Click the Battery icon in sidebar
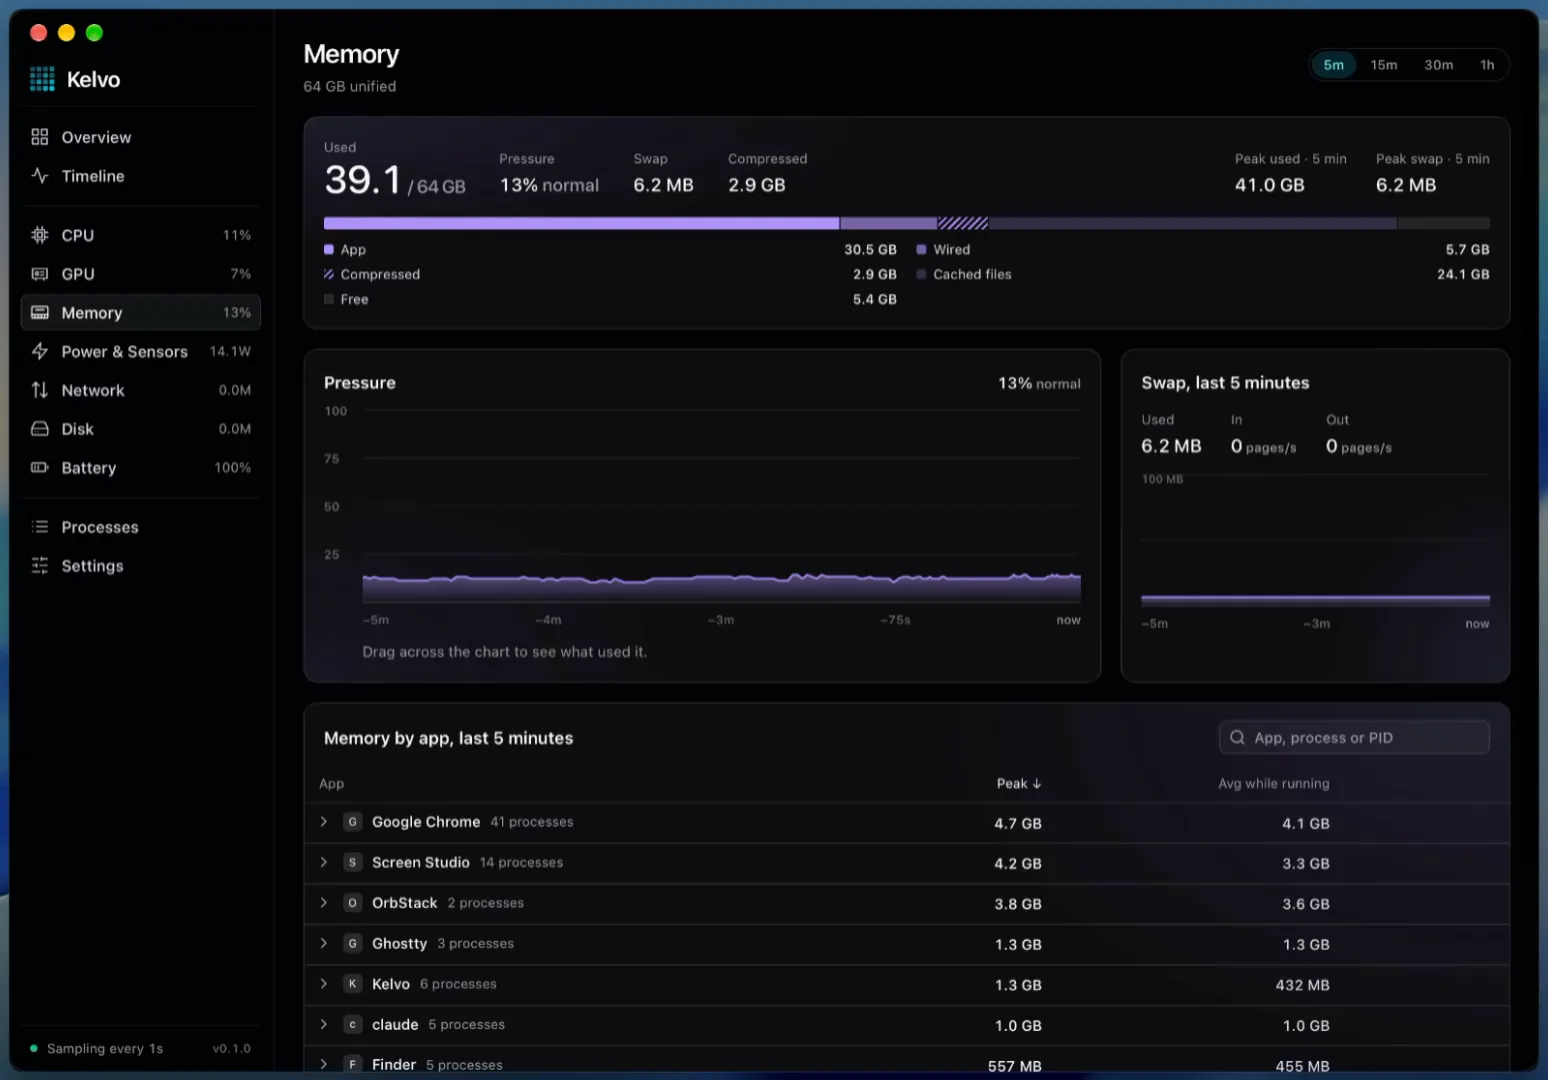Viewport: 1548px width, 1080px height. 40,467
